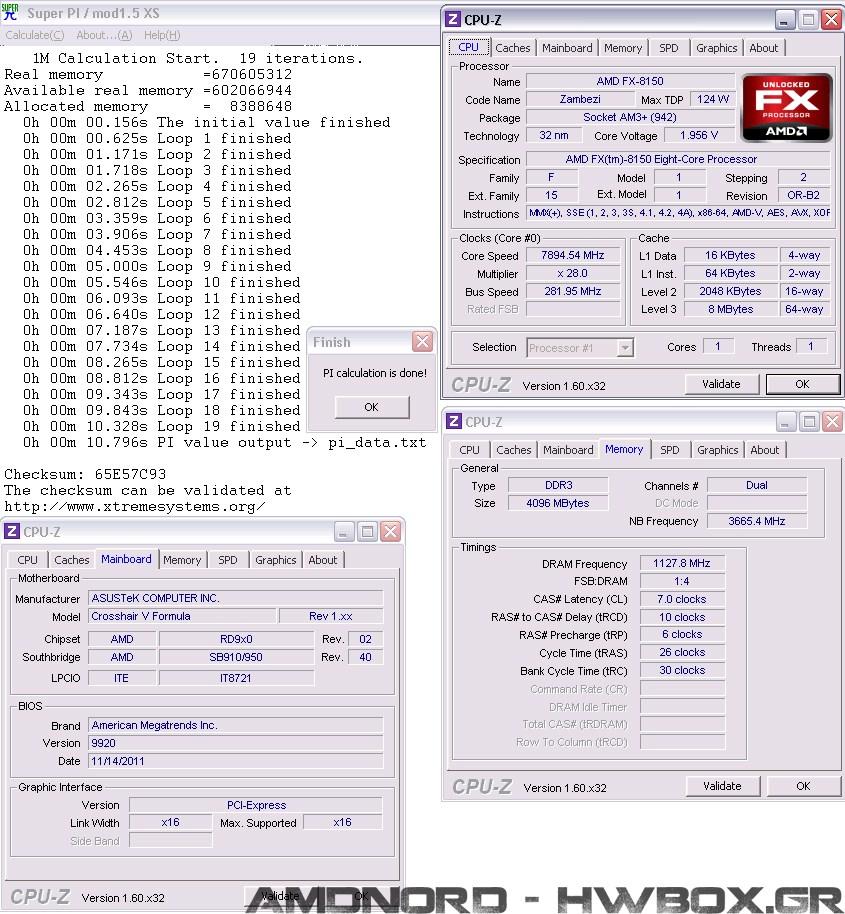Click the NB Frequency value 3665.4 MHz

click(x=756, y=521)
